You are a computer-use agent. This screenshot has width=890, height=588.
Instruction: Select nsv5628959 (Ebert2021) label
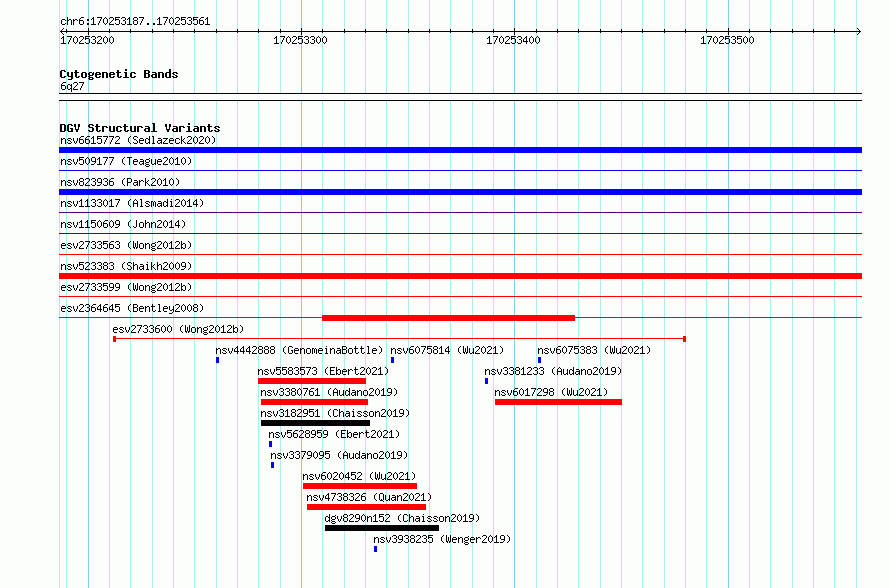click(334, 434)
